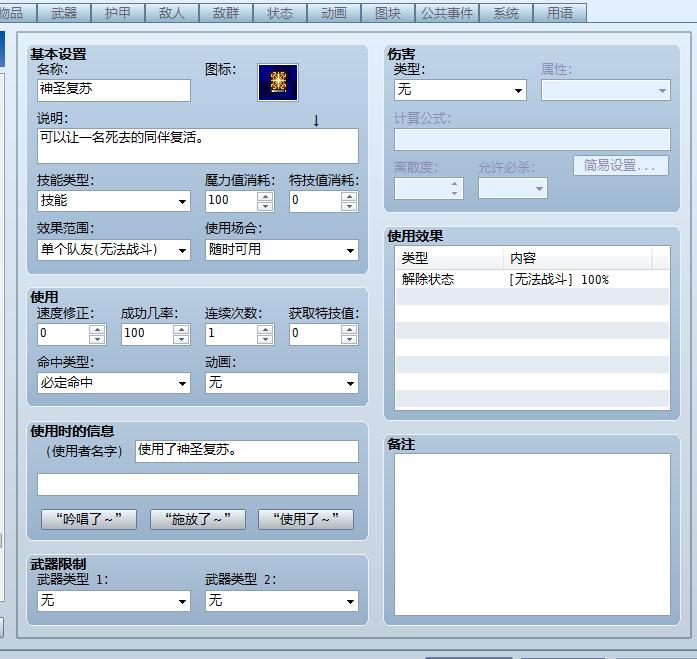Open the 敌人 tab
The image size is (697, 659).
point(172,13)
